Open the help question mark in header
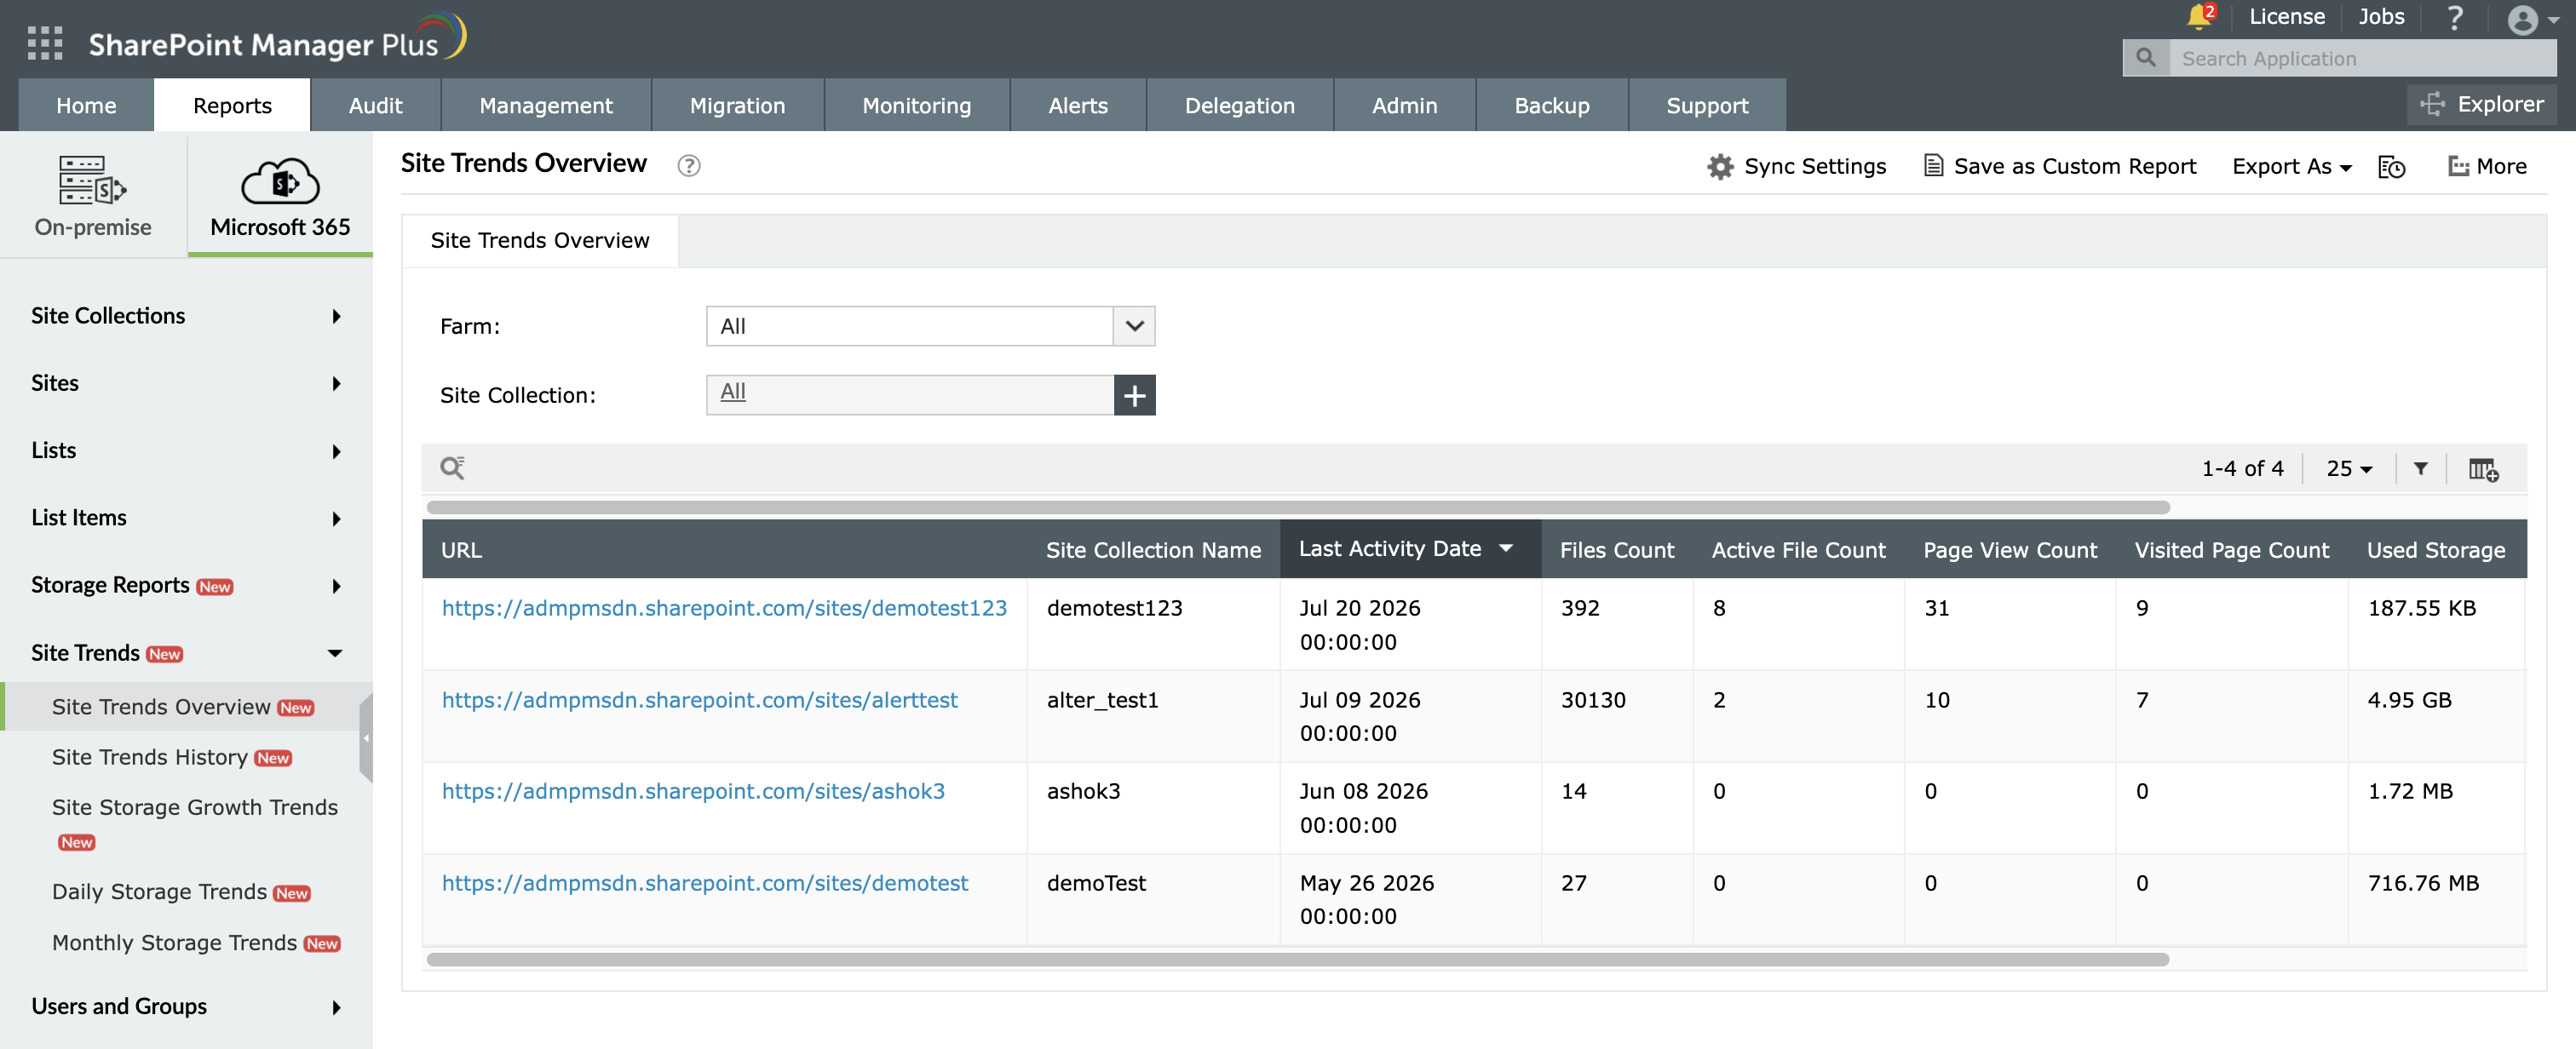This screenshot has height=1049, width=2576. 2454,18
